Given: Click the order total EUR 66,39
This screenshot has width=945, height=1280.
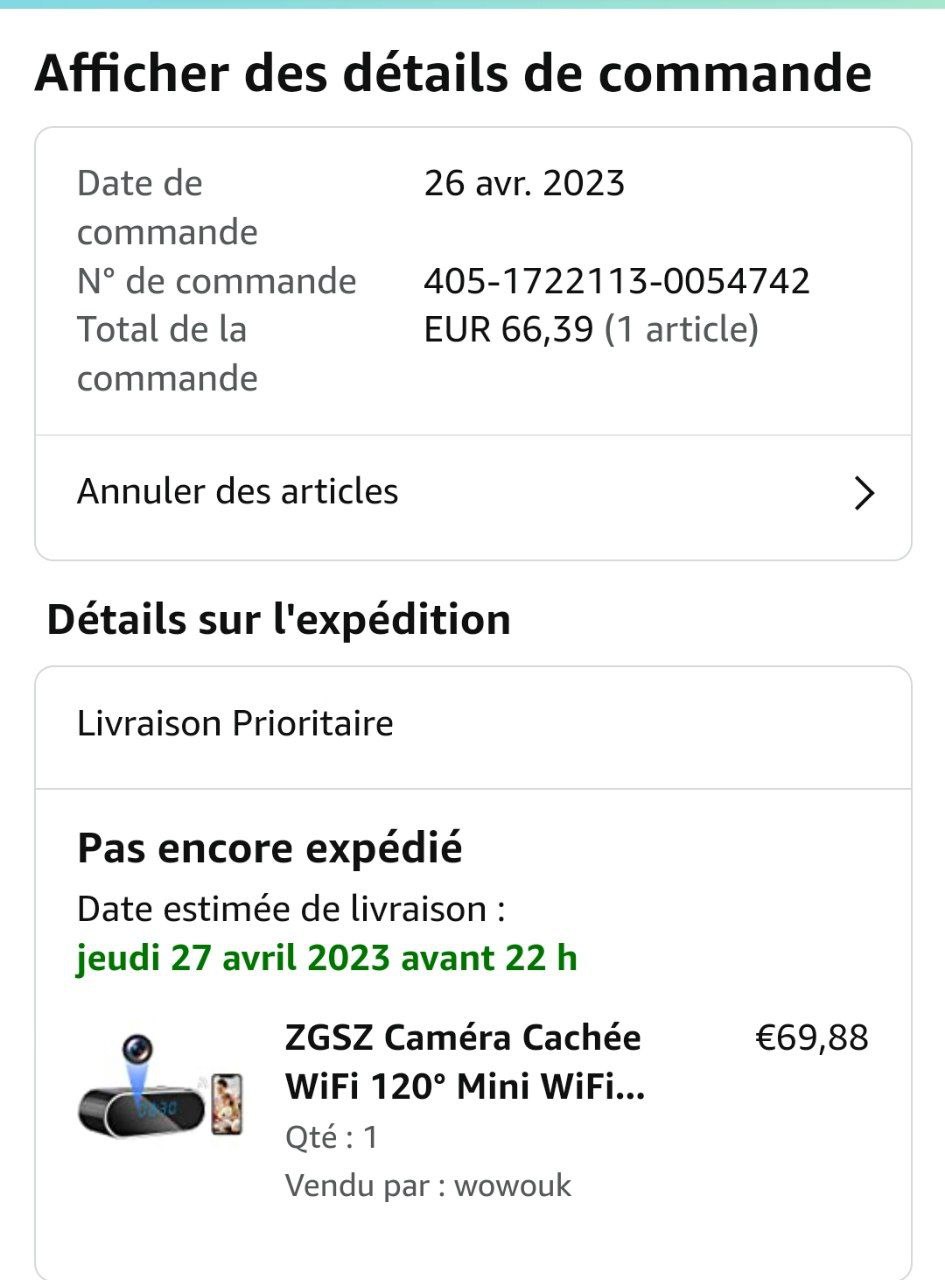Looking at the screenshot, I should 508,330.
